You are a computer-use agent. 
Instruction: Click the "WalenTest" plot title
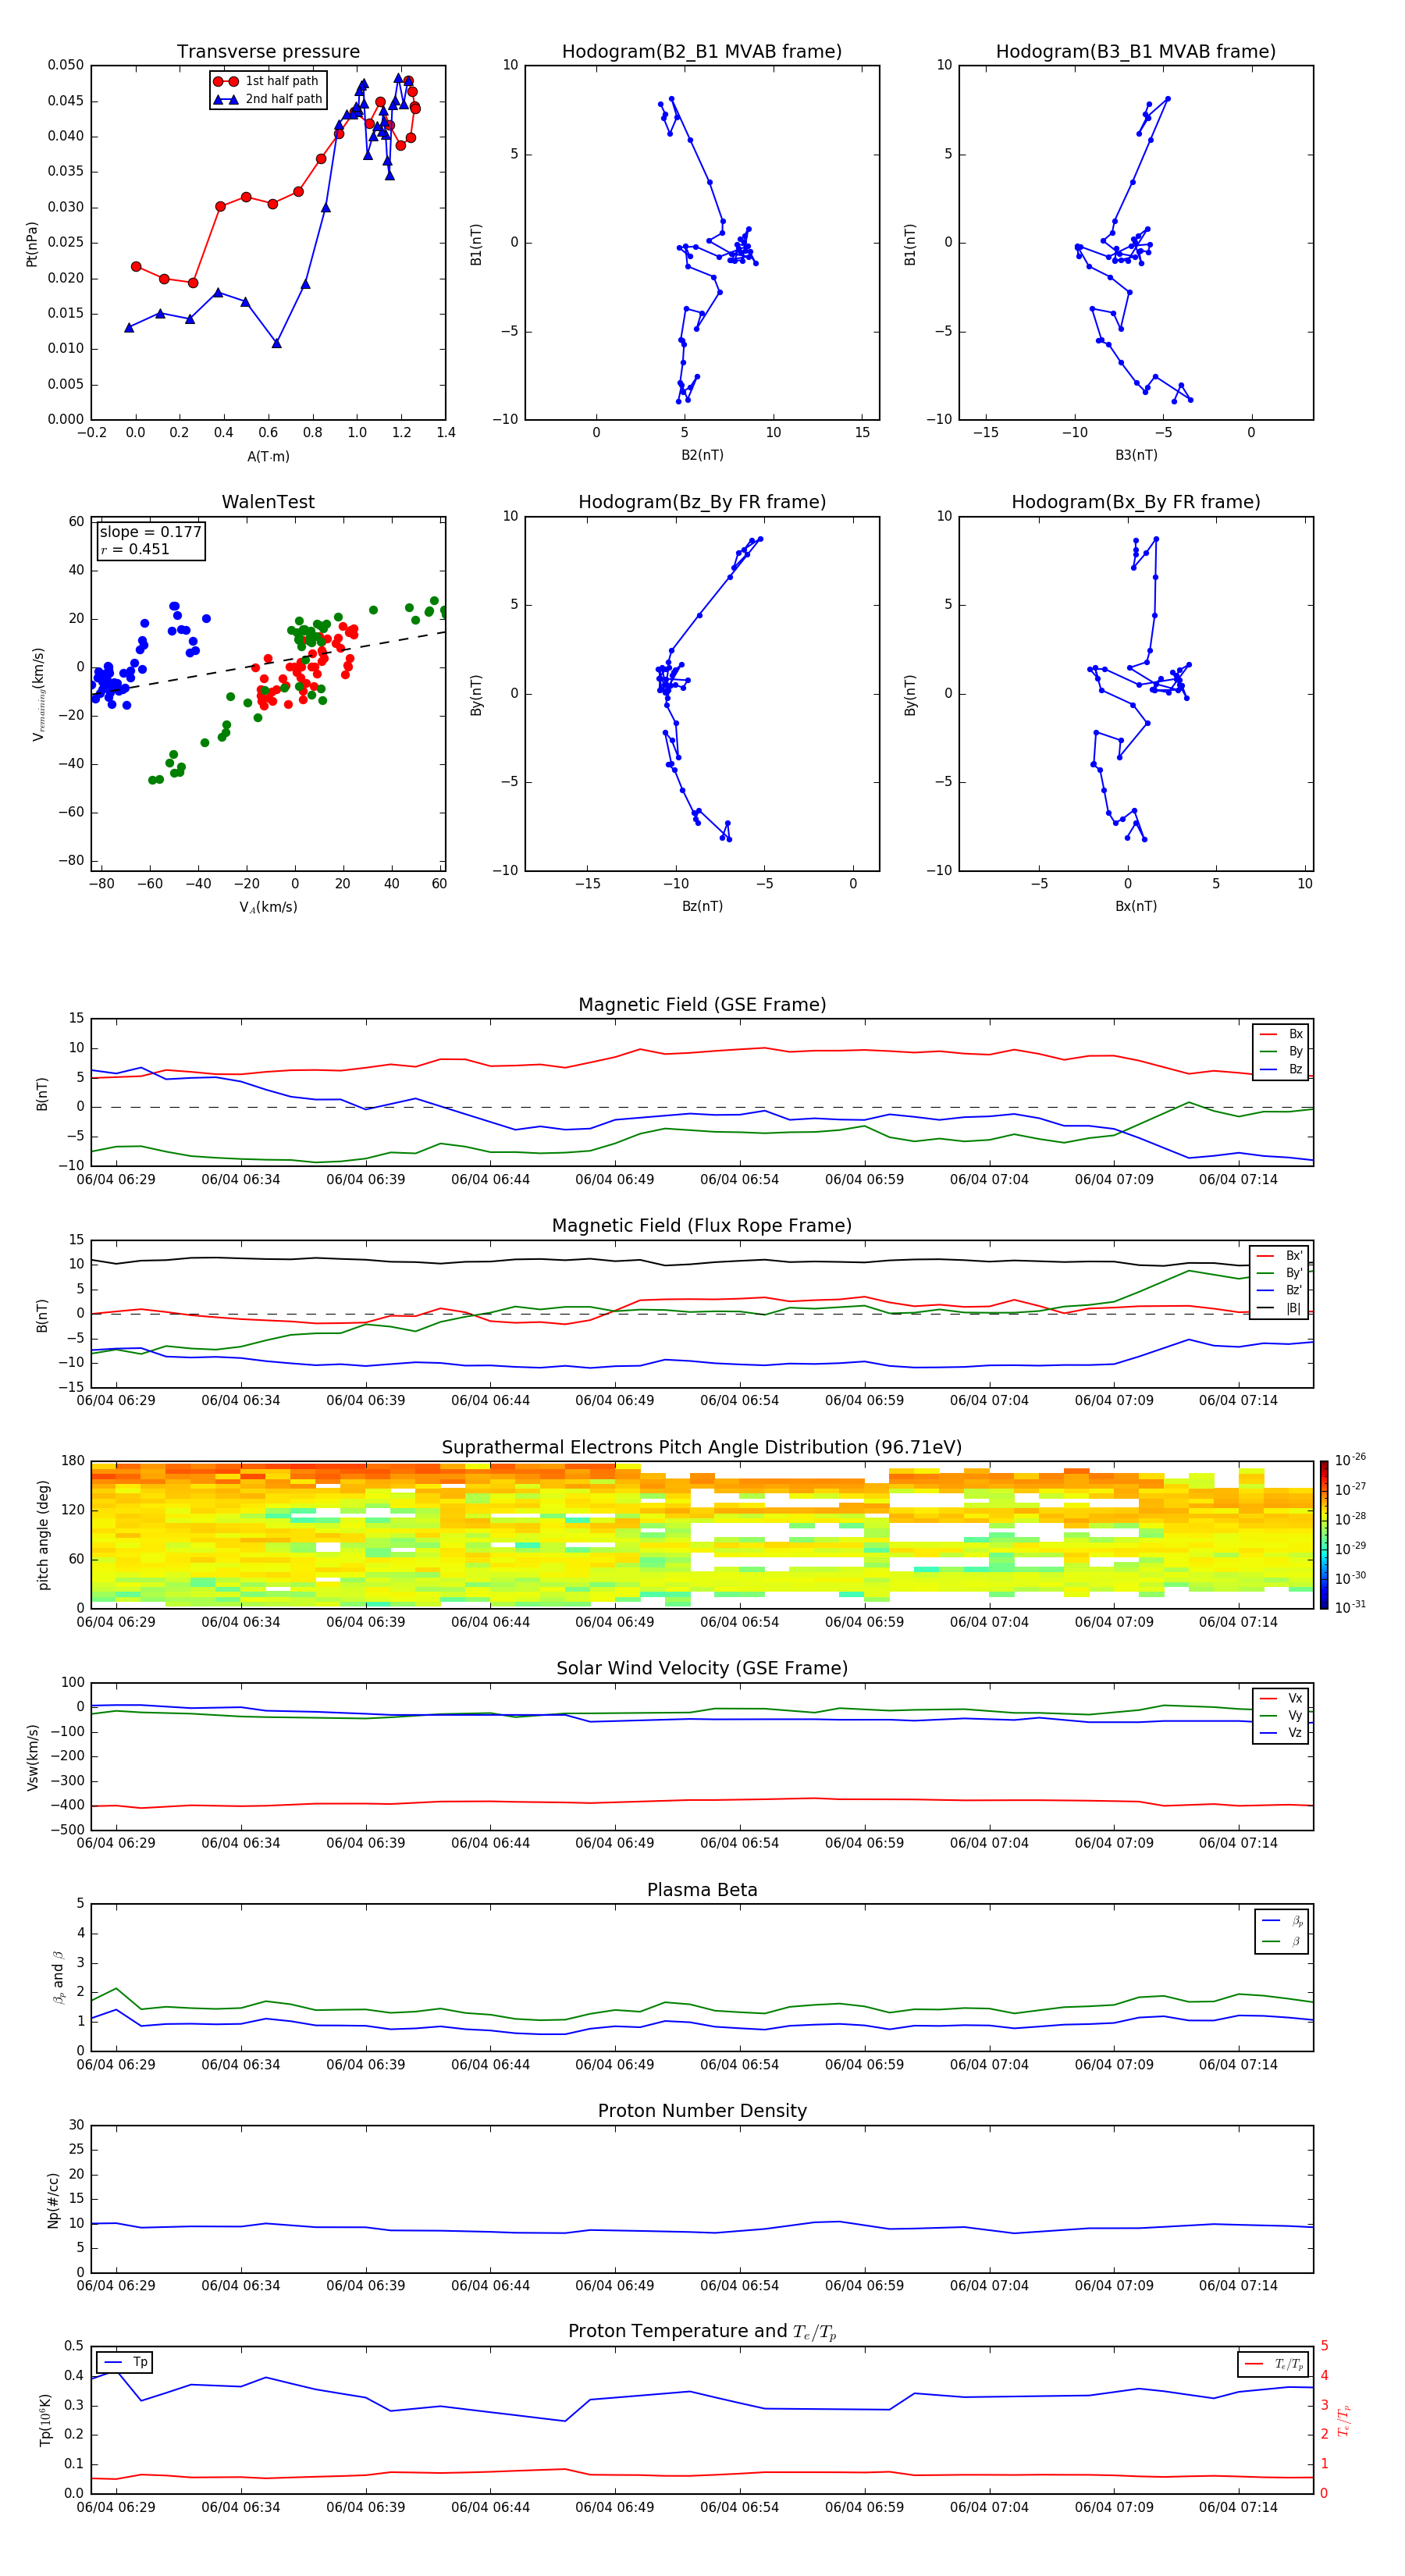point(268,502)
